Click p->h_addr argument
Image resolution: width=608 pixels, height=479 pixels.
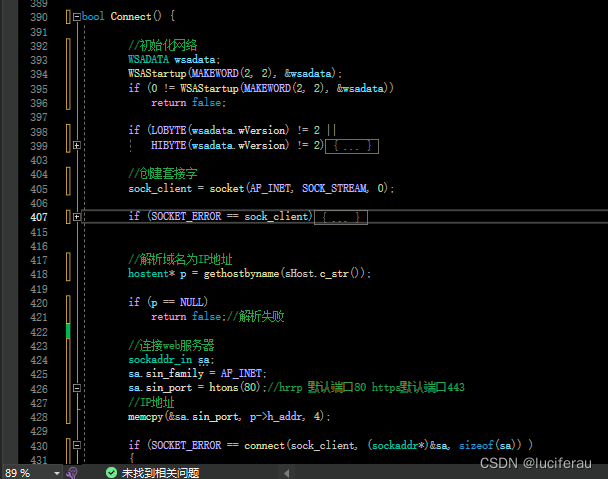(x=276, y=417)
